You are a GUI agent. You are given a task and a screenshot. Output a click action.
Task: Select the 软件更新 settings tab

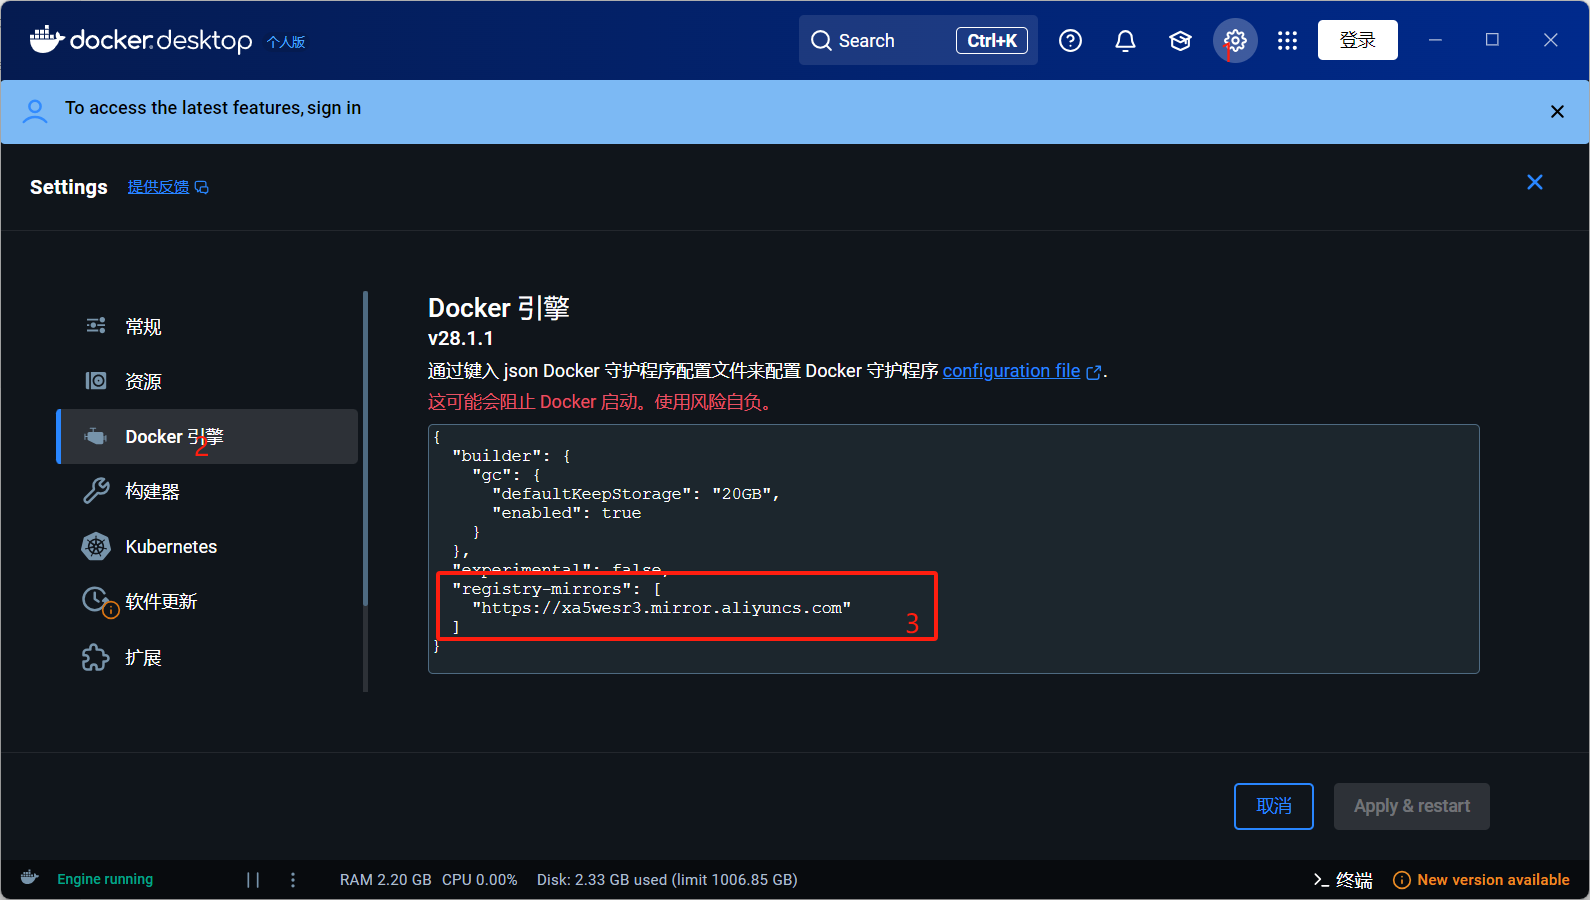[x=207, y=601]
